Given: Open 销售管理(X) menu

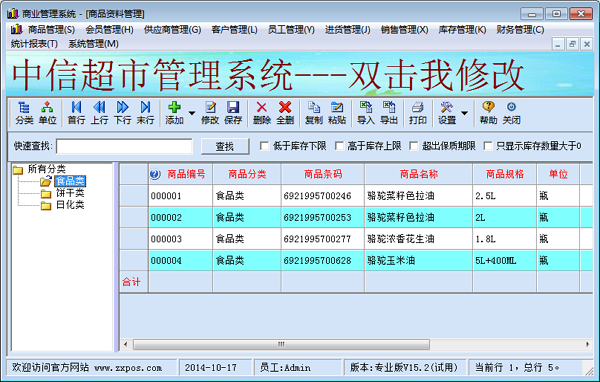Looking at the screenshot, I should pyautogui.click(x=405, y=29).
